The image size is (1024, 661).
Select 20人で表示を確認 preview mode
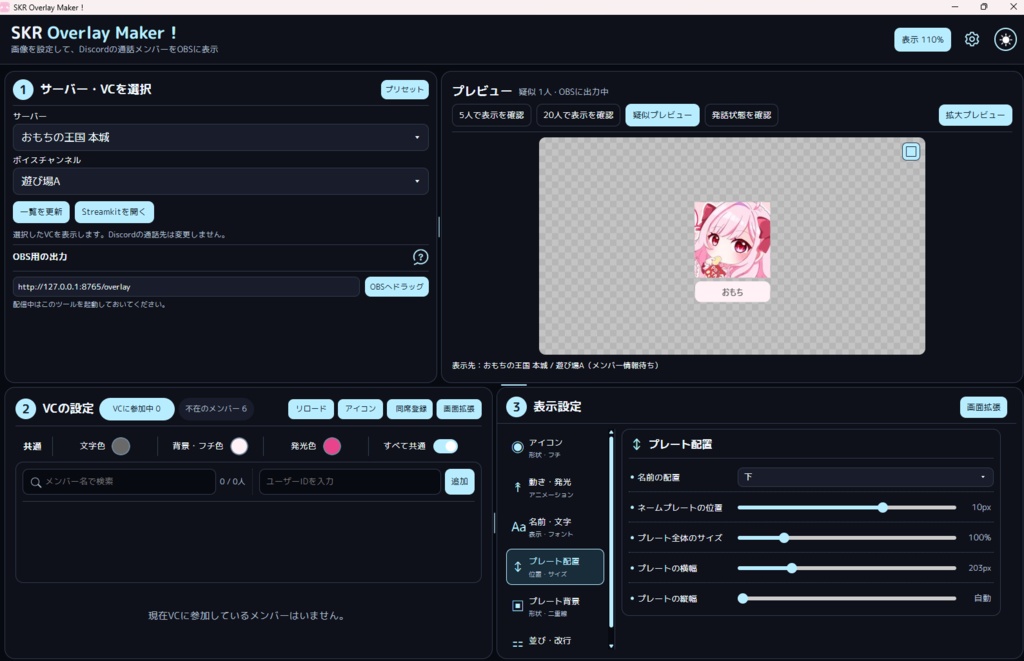click(x=578, y=115)
